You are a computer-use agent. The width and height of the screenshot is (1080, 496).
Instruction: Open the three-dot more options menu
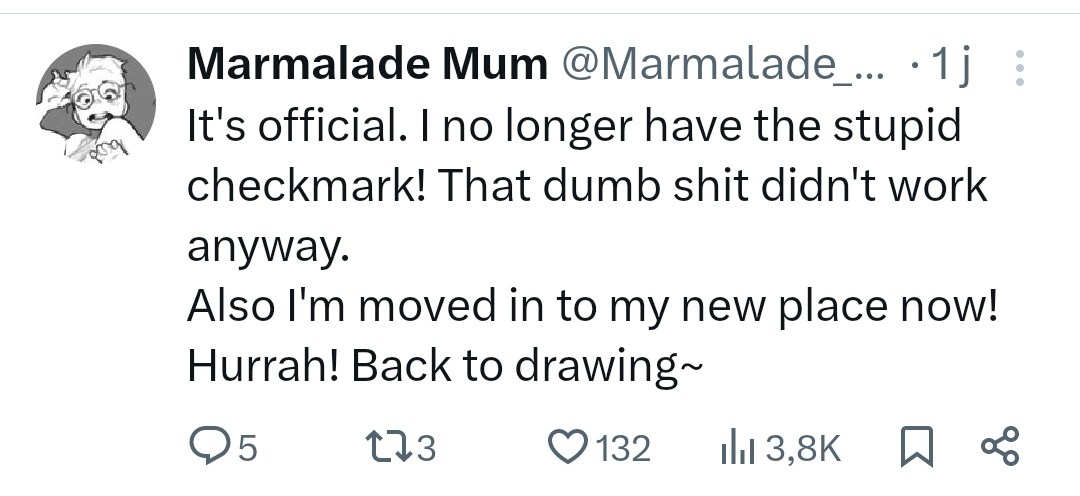(1020, 68)
